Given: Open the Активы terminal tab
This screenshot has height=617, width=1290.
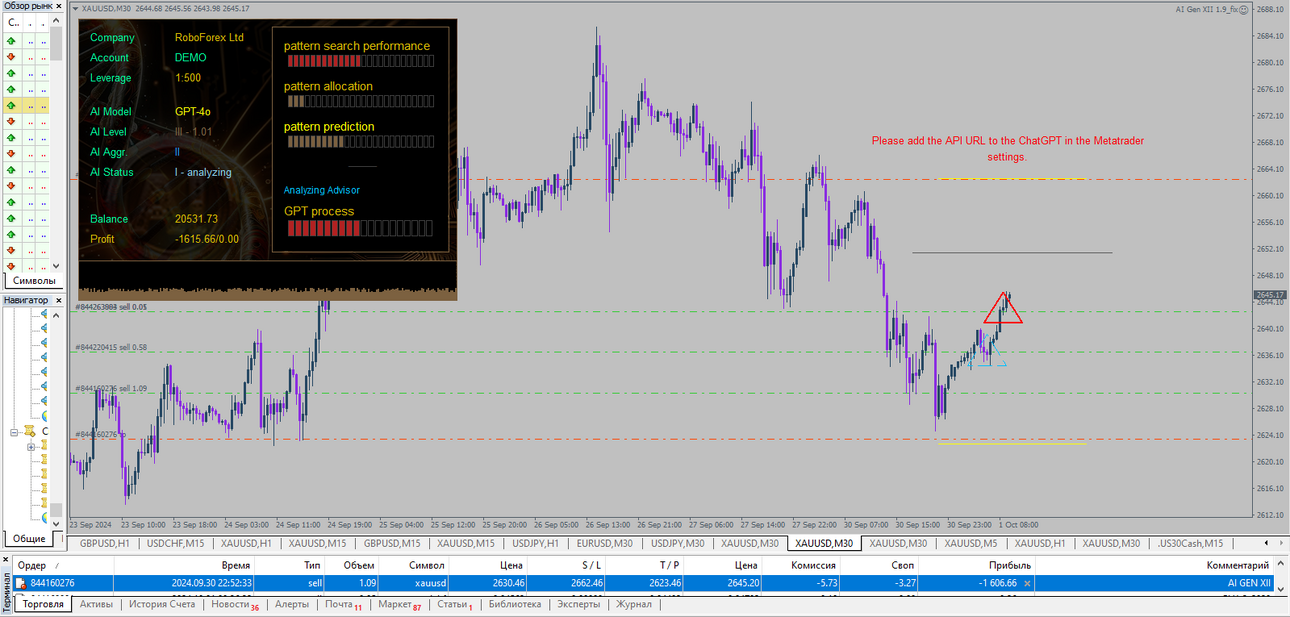Looking at the screenshot, I should click(96, 604).
